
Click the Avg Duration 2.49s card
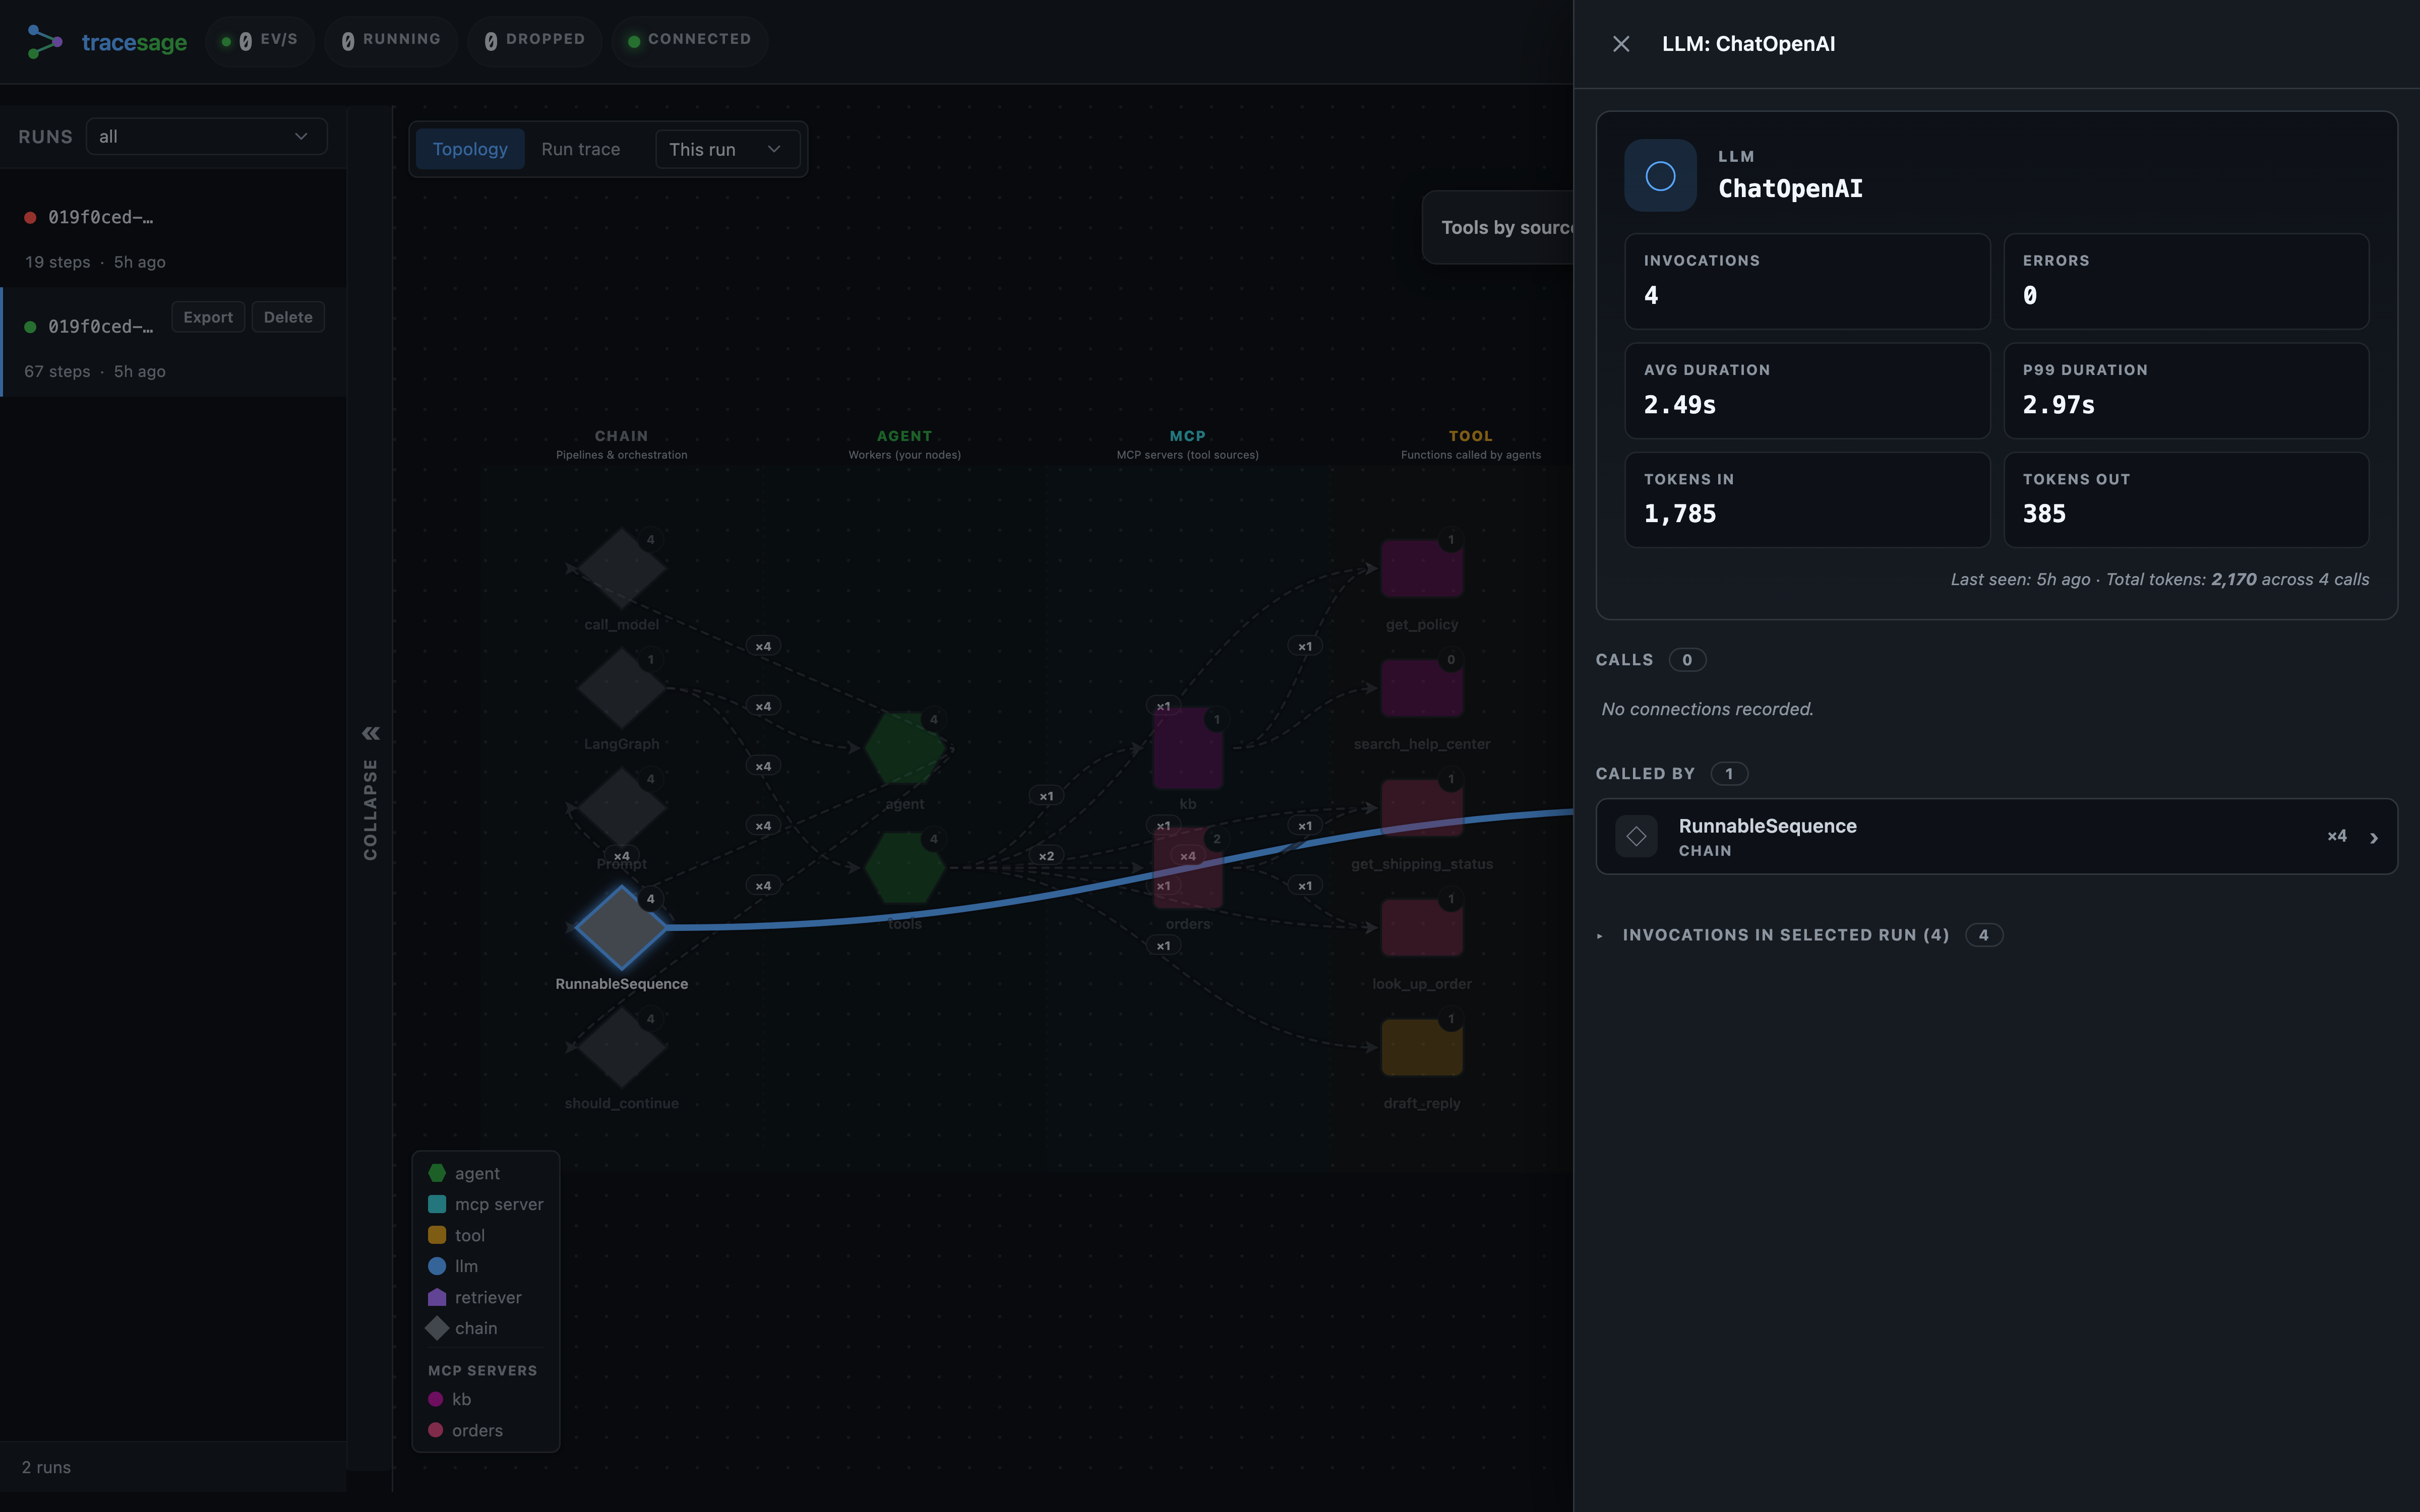(1807, 391)
